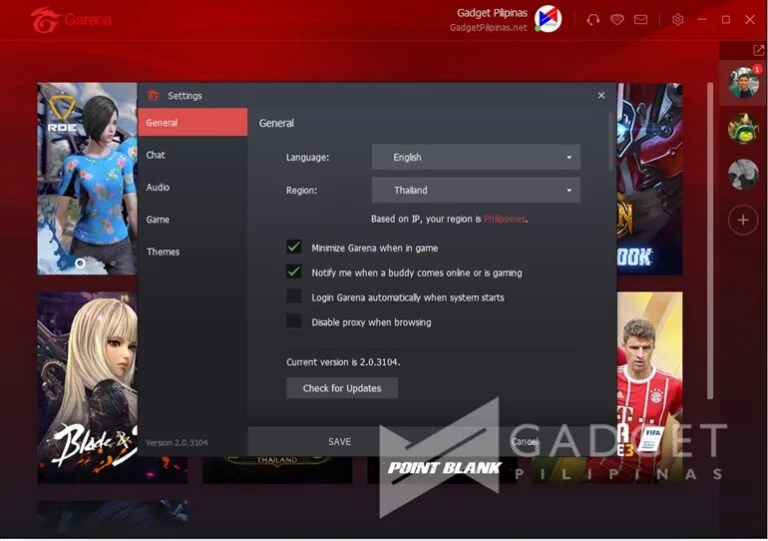Click the Version 2.0.3104 sidebar label
Viewport: 768px width, 541px height.
(x=176, y=443)
